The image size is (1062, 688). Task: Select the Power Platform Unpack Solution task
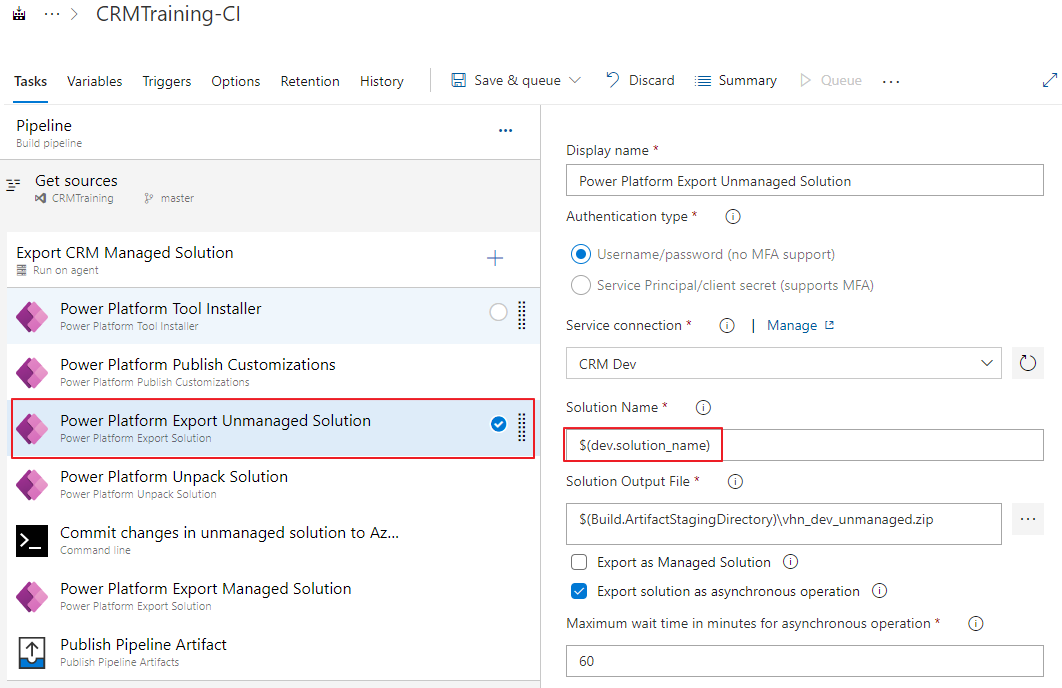274,485
